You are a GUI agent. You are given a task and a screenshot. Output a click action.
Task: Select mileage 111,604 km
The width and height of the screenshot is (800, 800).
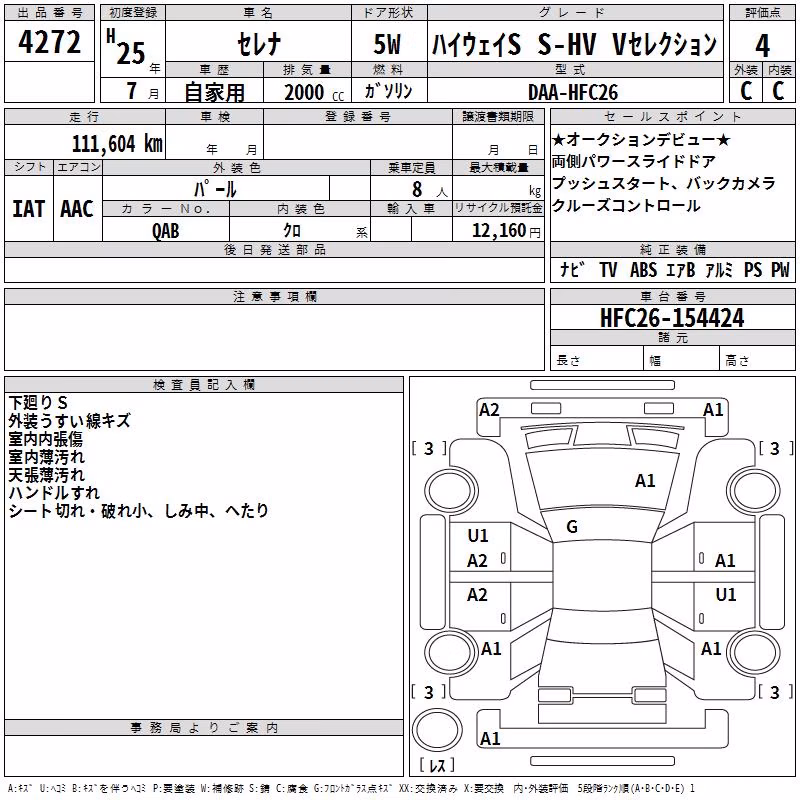click(x=117, y=144)
